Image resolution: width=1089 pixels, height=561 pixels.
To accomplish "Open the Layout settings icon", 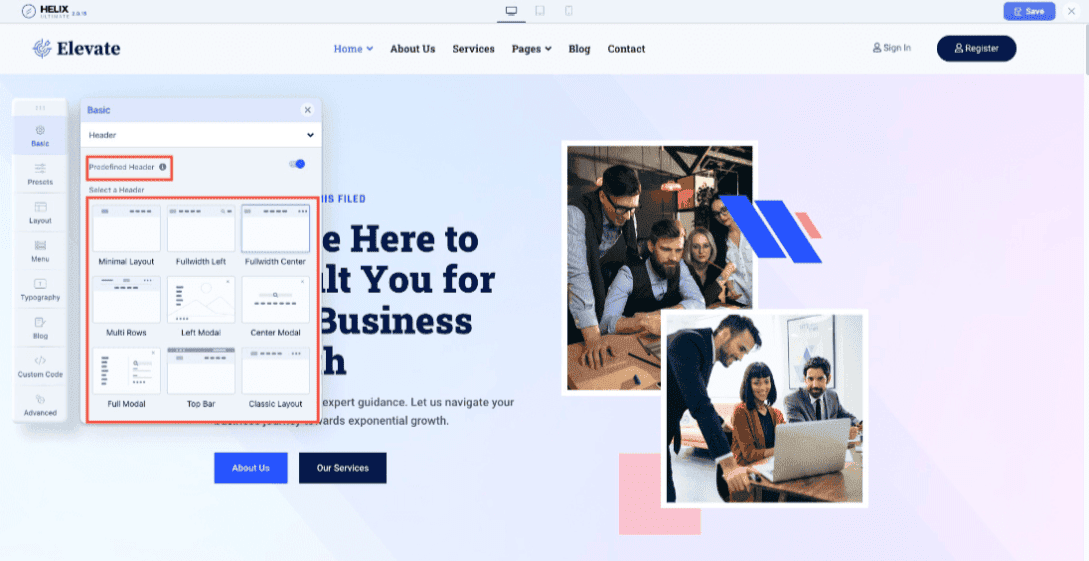I will coord(40,212).
